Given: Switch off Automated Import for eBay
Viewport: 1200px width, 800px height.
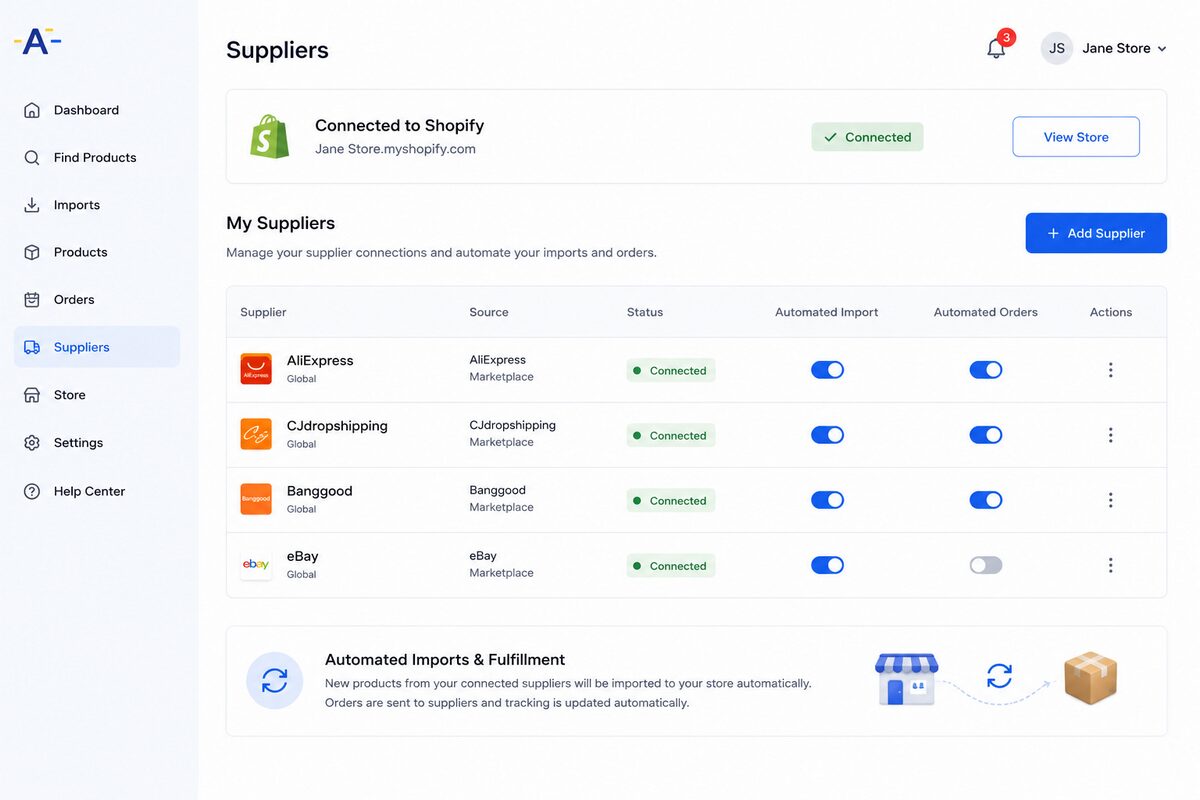Looking at the screenshot, I should tap(827, 565).
